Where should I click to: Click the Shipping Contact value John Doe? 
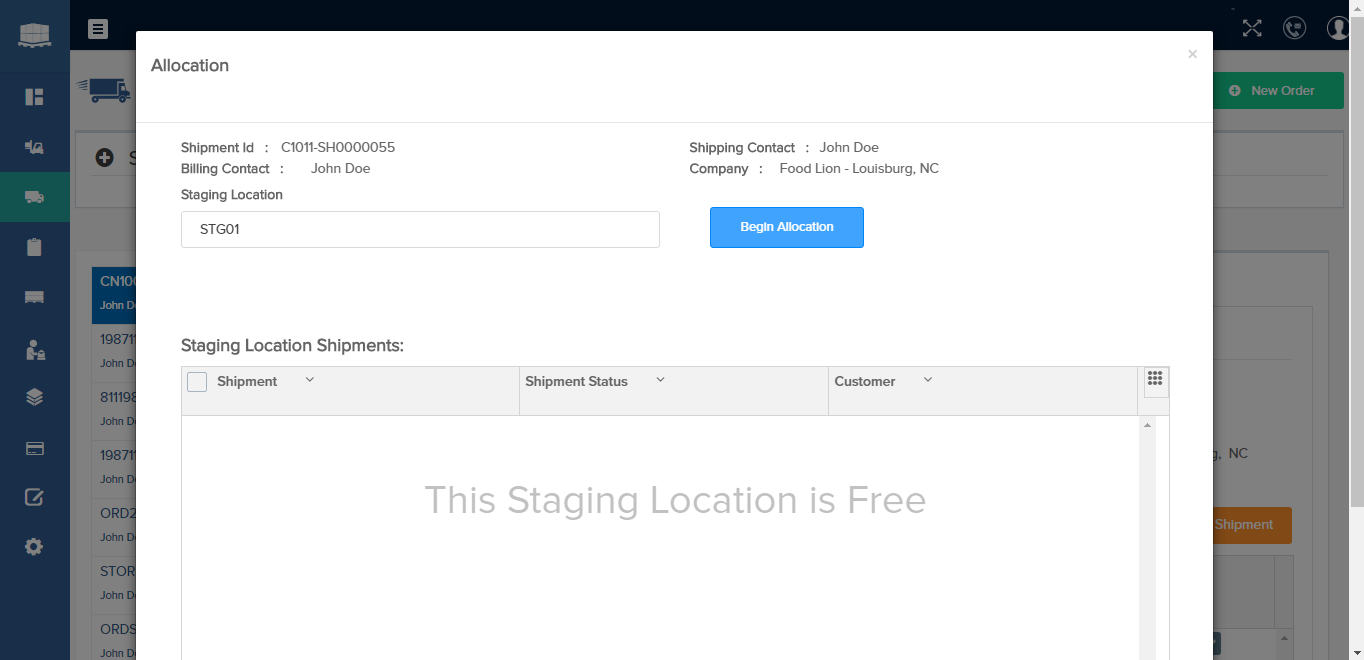click(849, 147)
